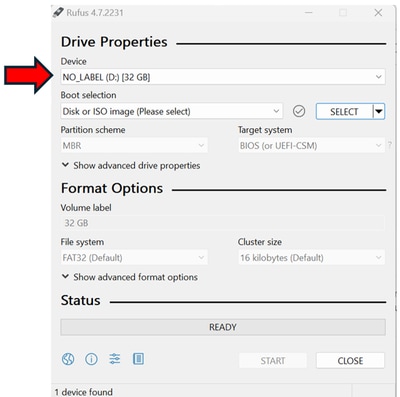The height and width of the screenshot is (397, 400).
Task: Close the Rufus window with X
Action: click(x=378, y=13)
